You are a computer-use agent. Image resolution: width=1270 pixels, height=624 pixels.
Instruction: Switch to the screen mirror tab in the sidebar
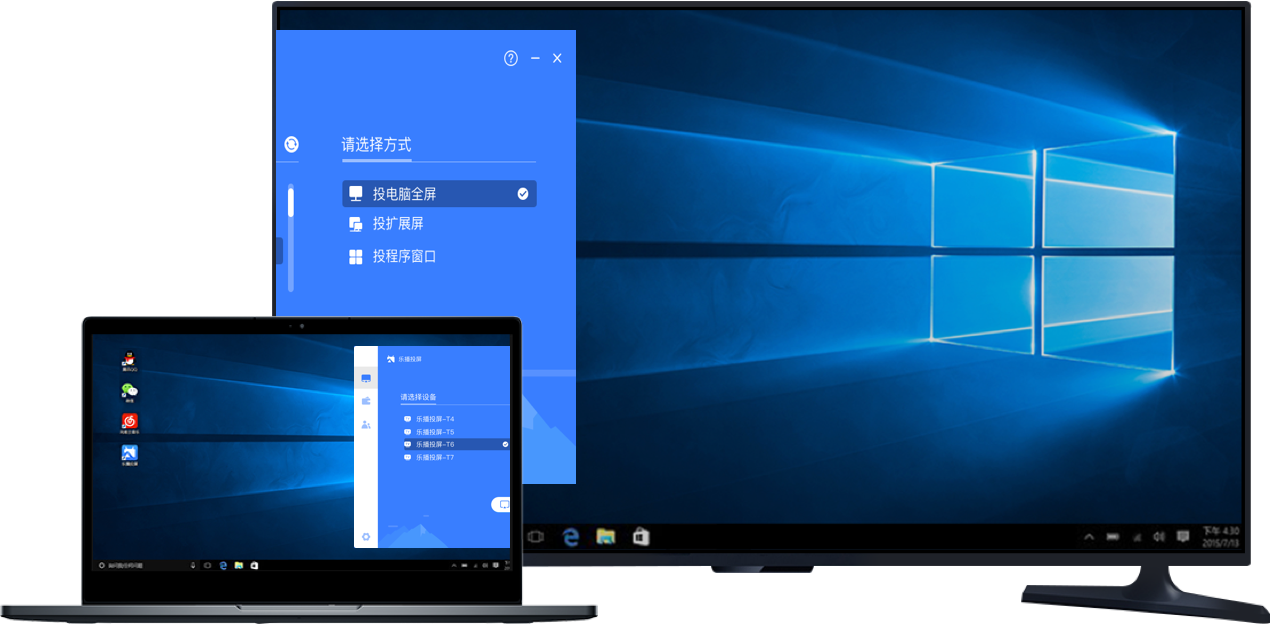(366, 379)
